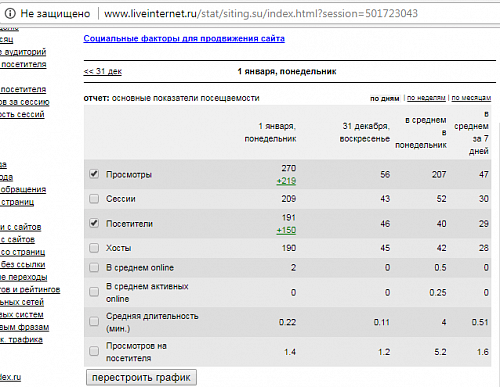Open the +150 visitors difference link
The image size is (500, 387).
pos(286,230)
